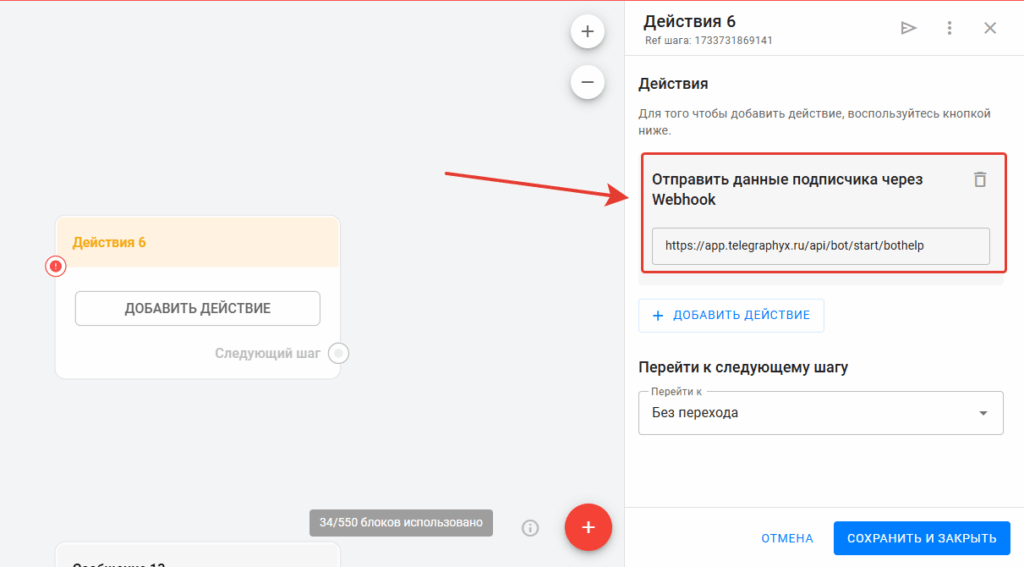Image resolution: width=1024 pixels, height=567 pixels.
Task: Click the paper plane test-send icon
Action: tap(908, 28)
